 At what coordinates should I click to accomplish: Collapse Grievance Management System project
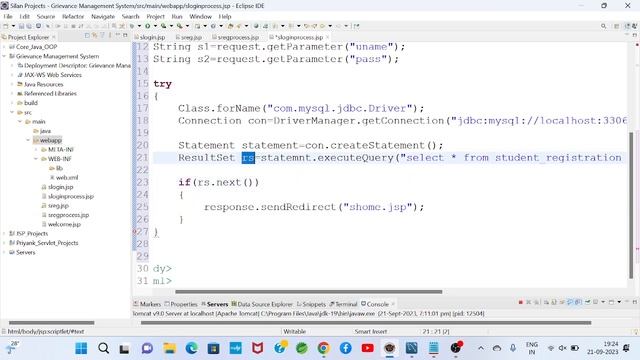point(4,56)
